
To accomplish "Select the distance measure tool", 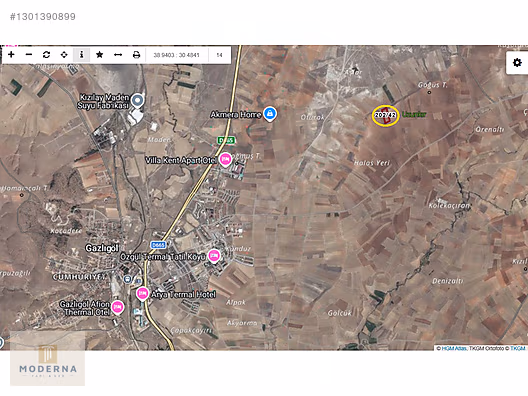I will (x=118, y=55).
